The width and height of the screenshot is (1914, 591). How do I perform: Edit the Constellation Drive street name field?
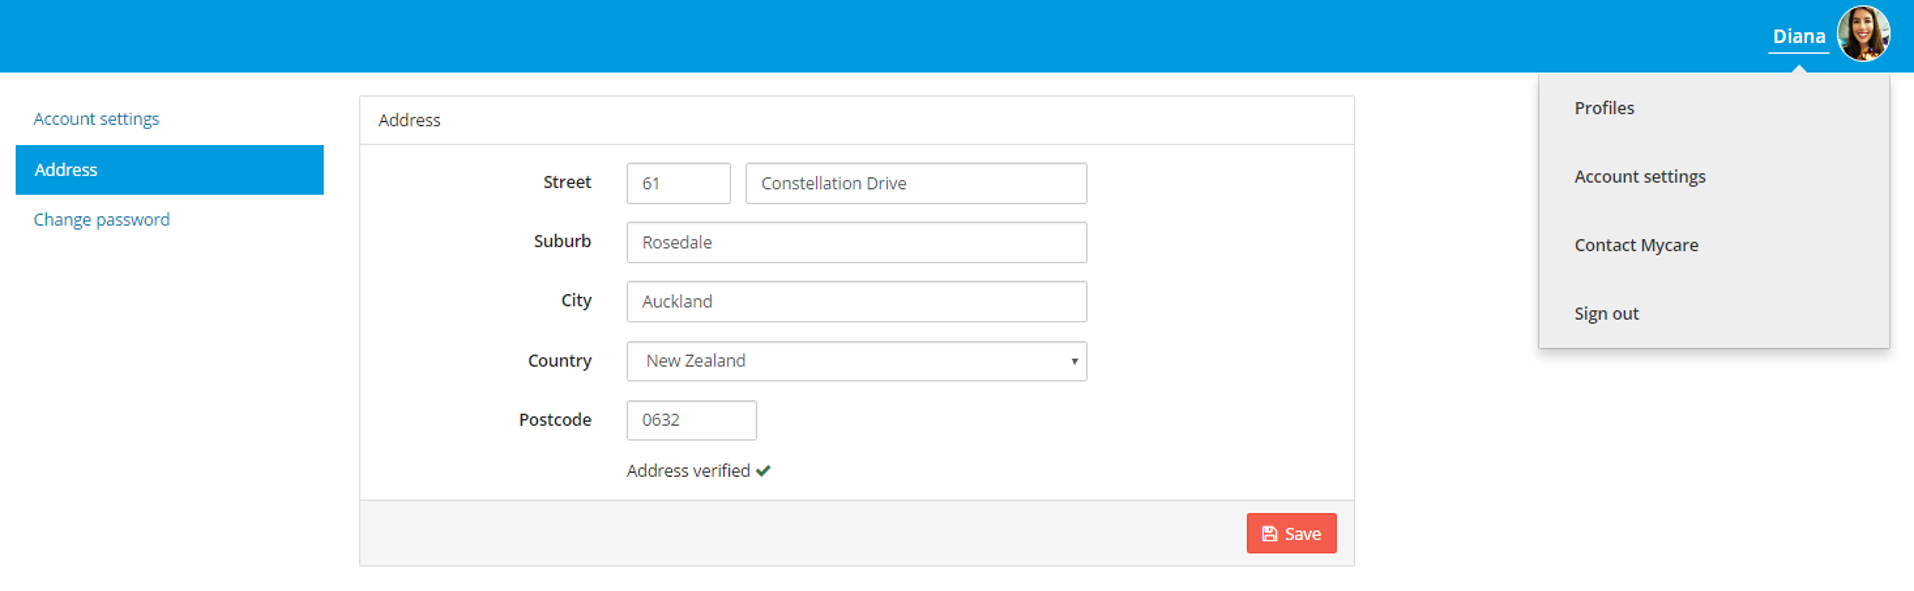tap(916, 184)
